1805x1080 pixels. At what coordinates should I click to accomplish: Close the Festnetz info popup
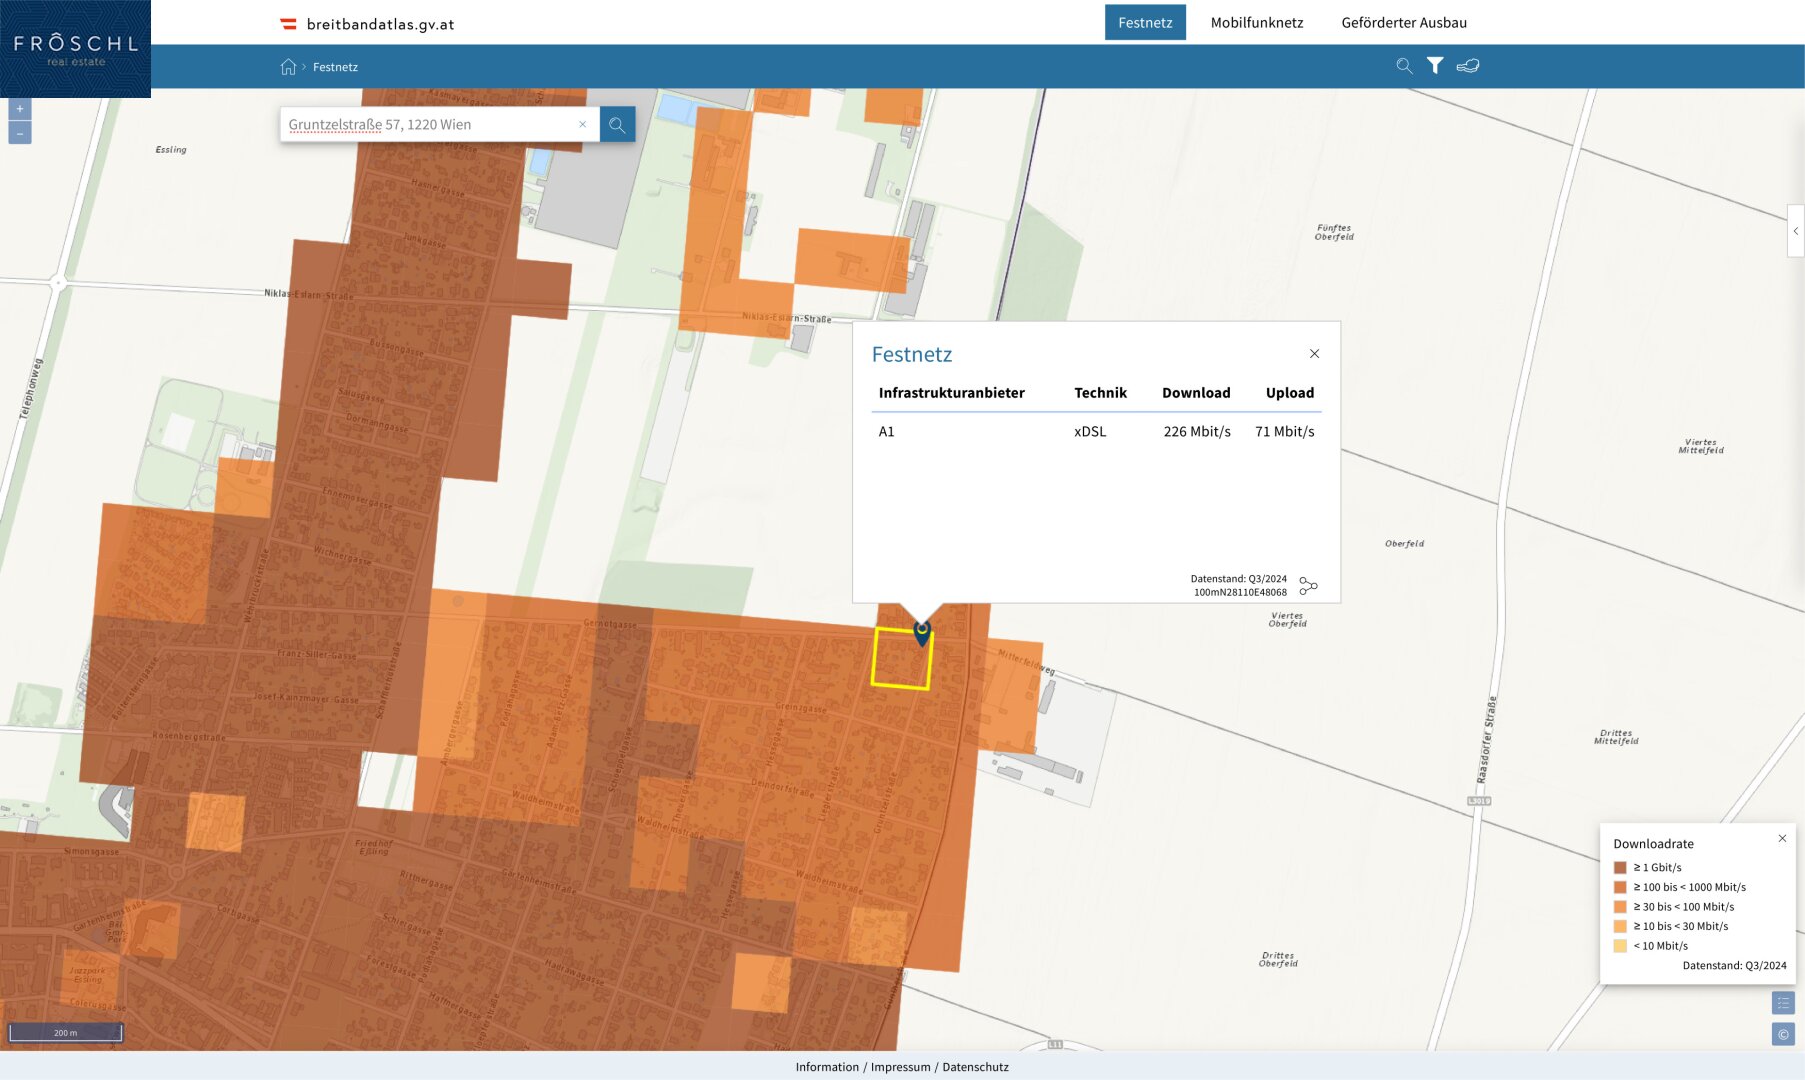[1314, 354]
